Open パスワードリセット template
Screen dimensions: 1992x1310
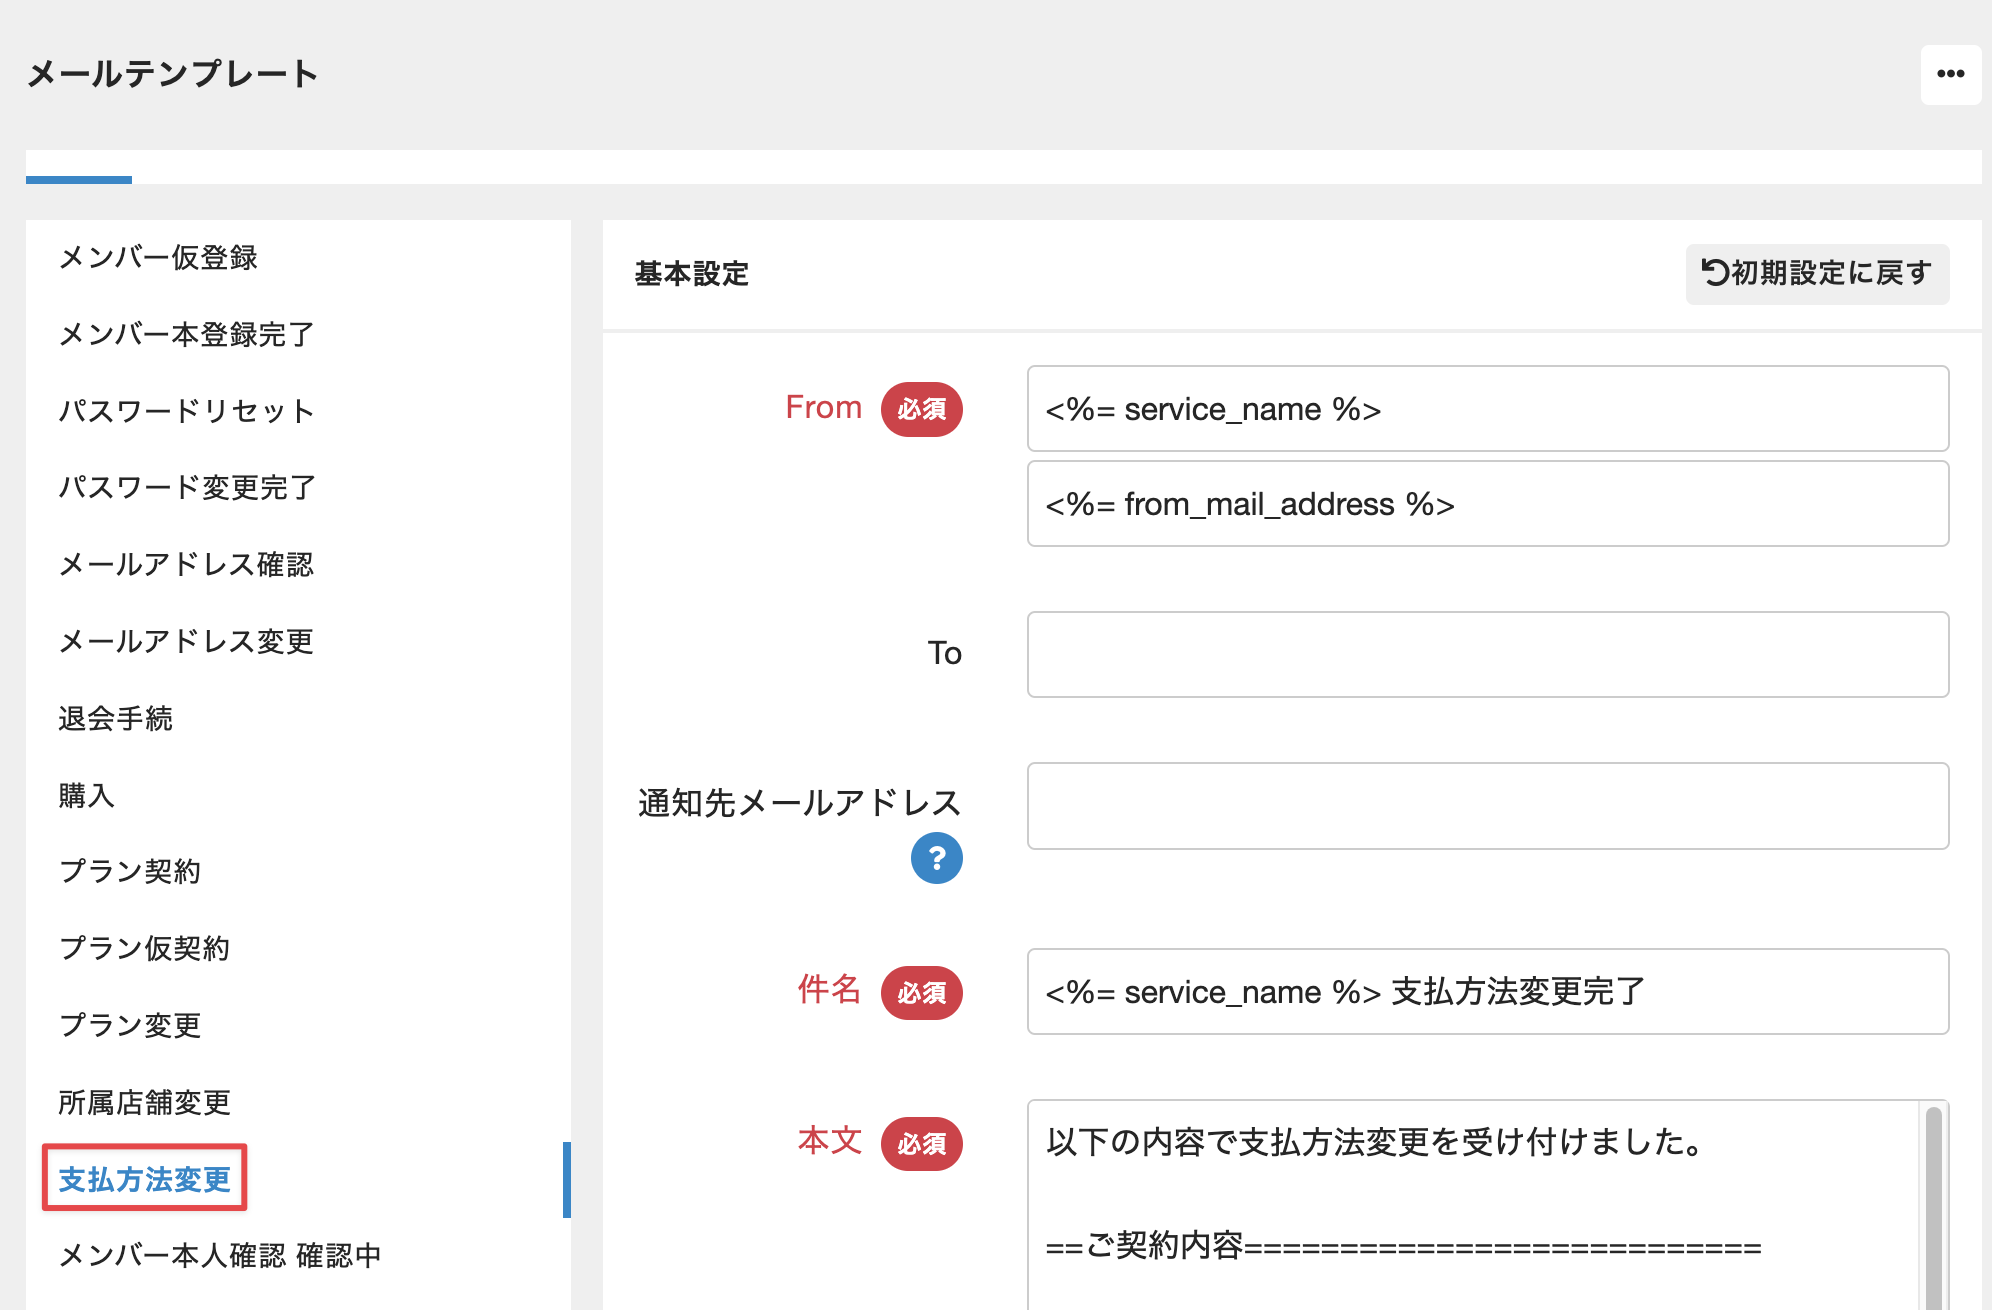coord(186,411)
